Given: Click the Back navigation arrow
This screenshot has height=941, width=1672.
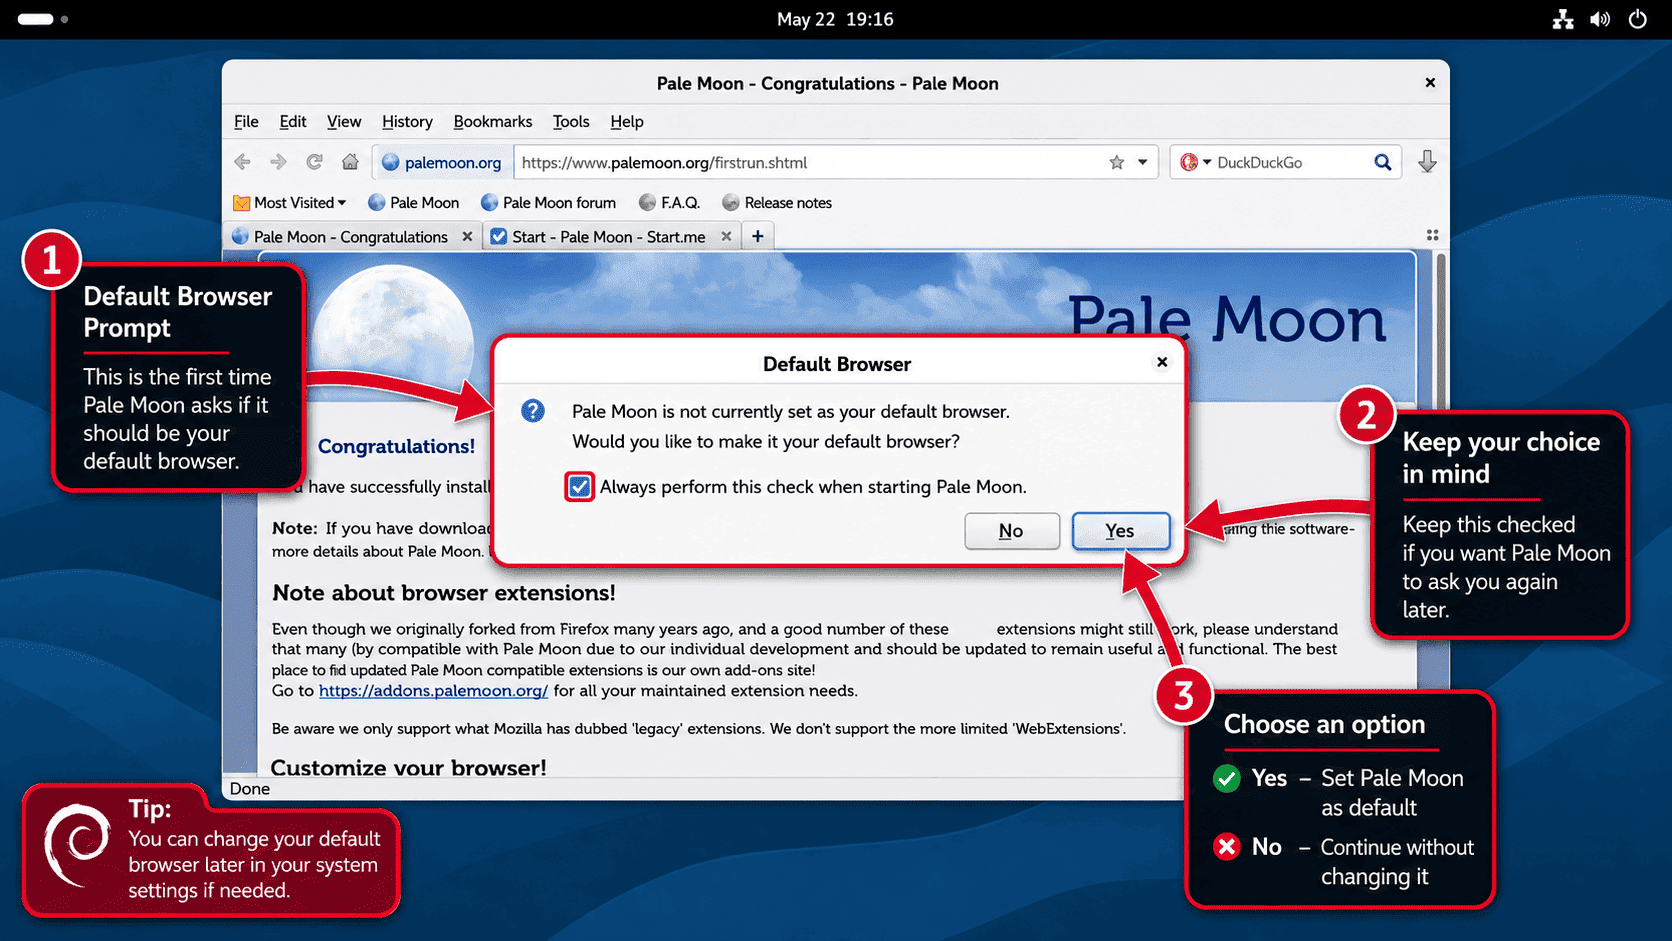Looking at the screenshot, I should click(x=242, y=162).
